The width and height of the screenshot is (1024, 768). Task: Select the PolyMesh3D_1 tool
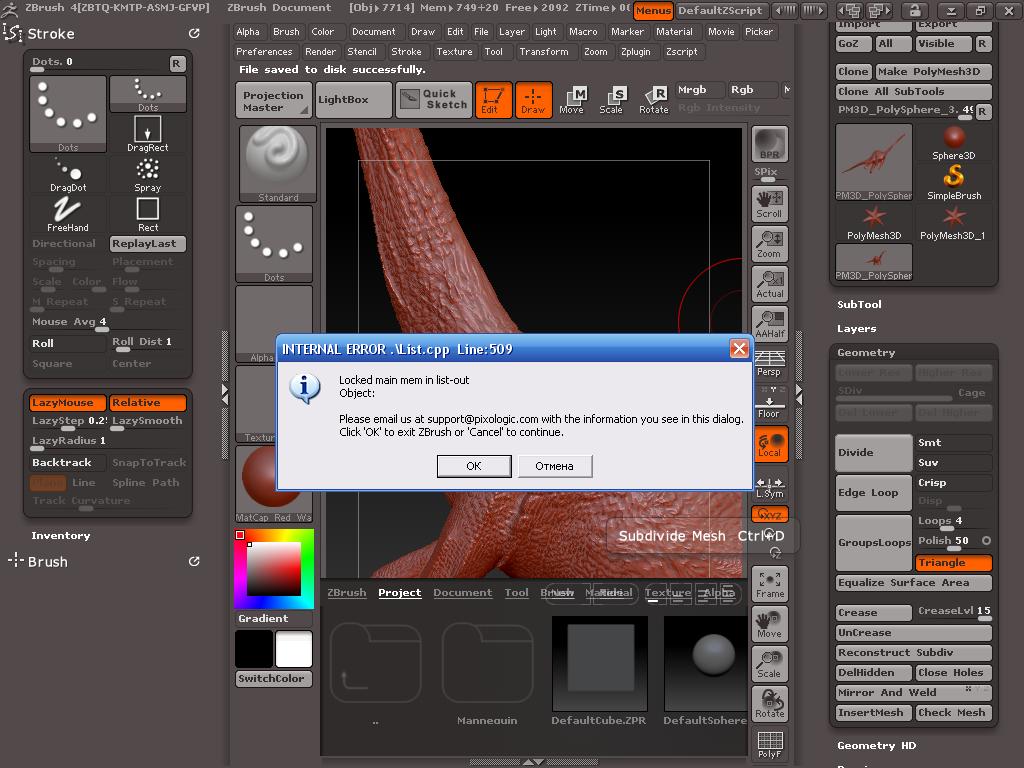click(953, 223)
